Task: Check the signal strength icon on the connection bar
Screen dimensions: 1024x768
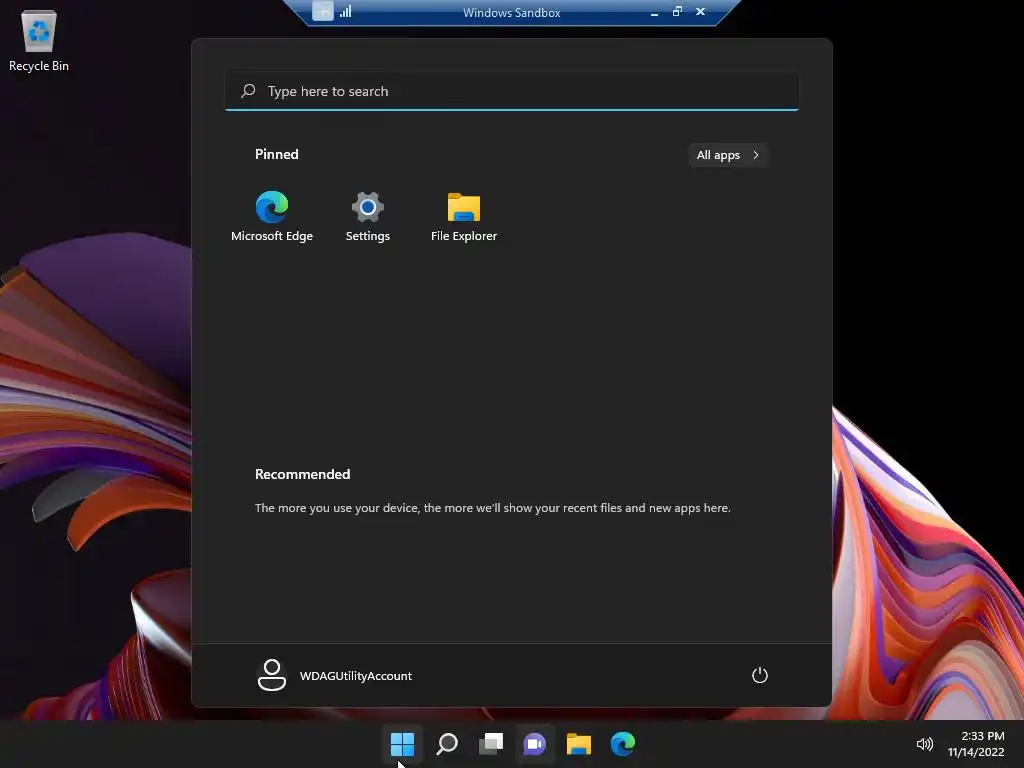Action: pos(346,11)
